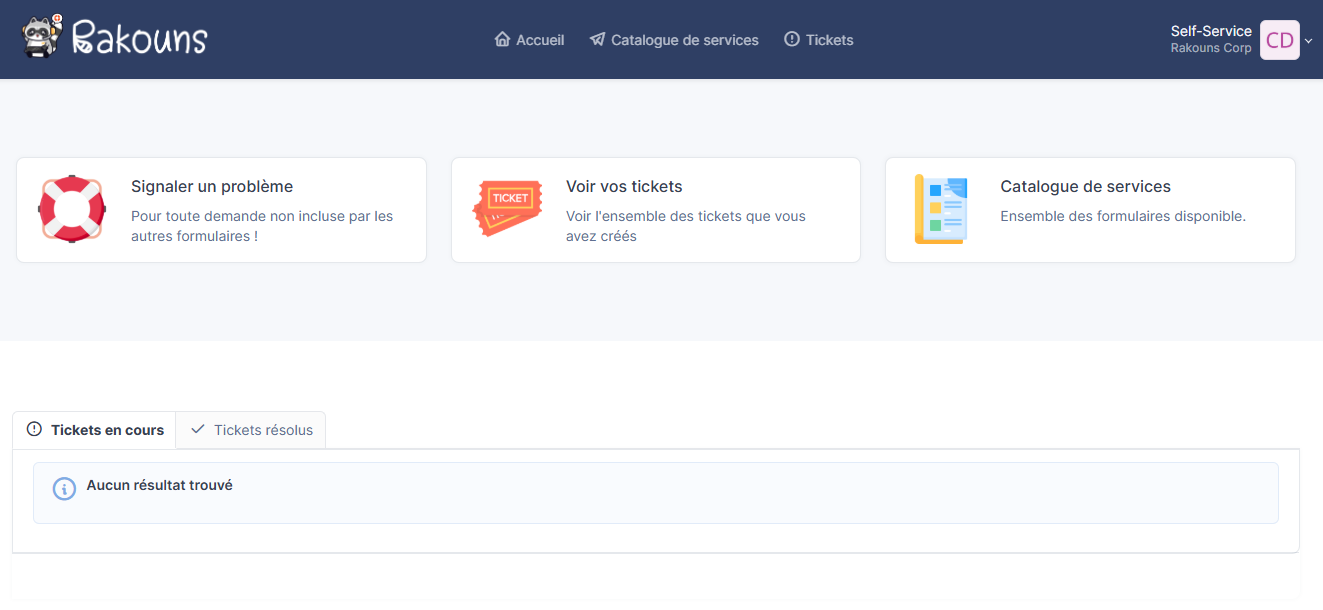The height and width of the screenshot is (610, 1323).
Task: Click the catalogue book icon
Action: 941,209
